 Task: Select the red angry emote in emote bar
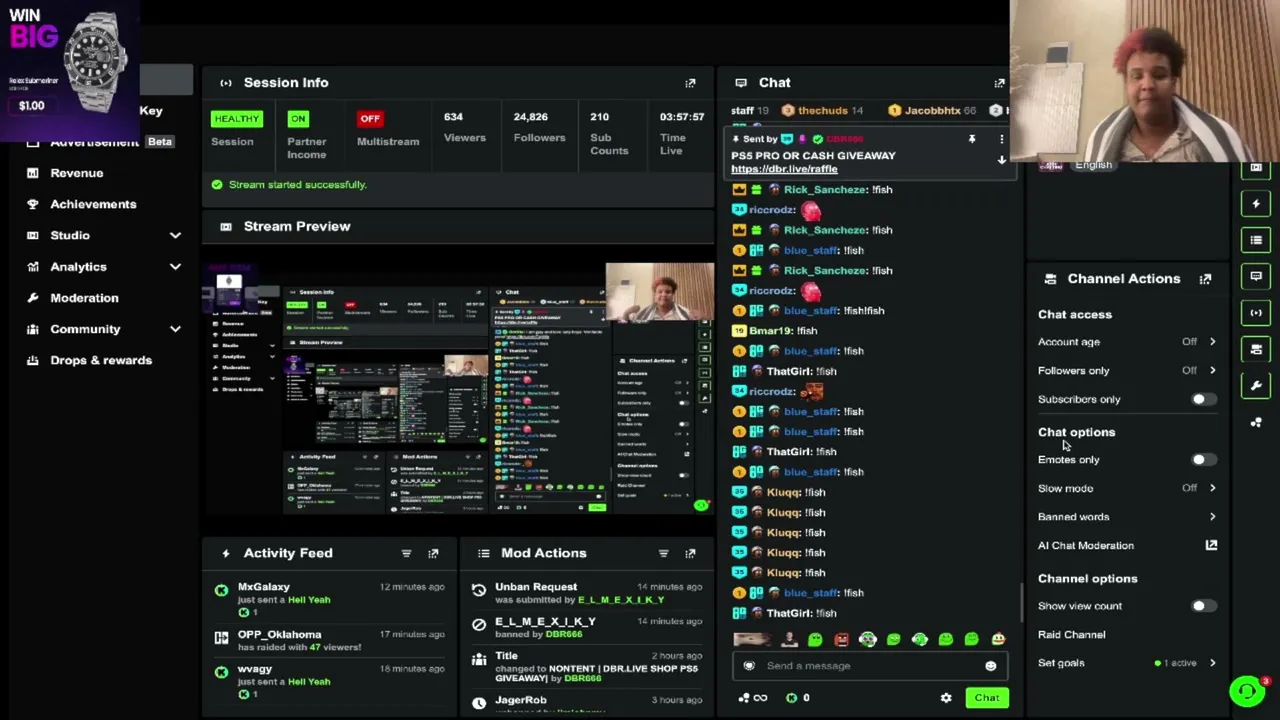coord(841,640)
